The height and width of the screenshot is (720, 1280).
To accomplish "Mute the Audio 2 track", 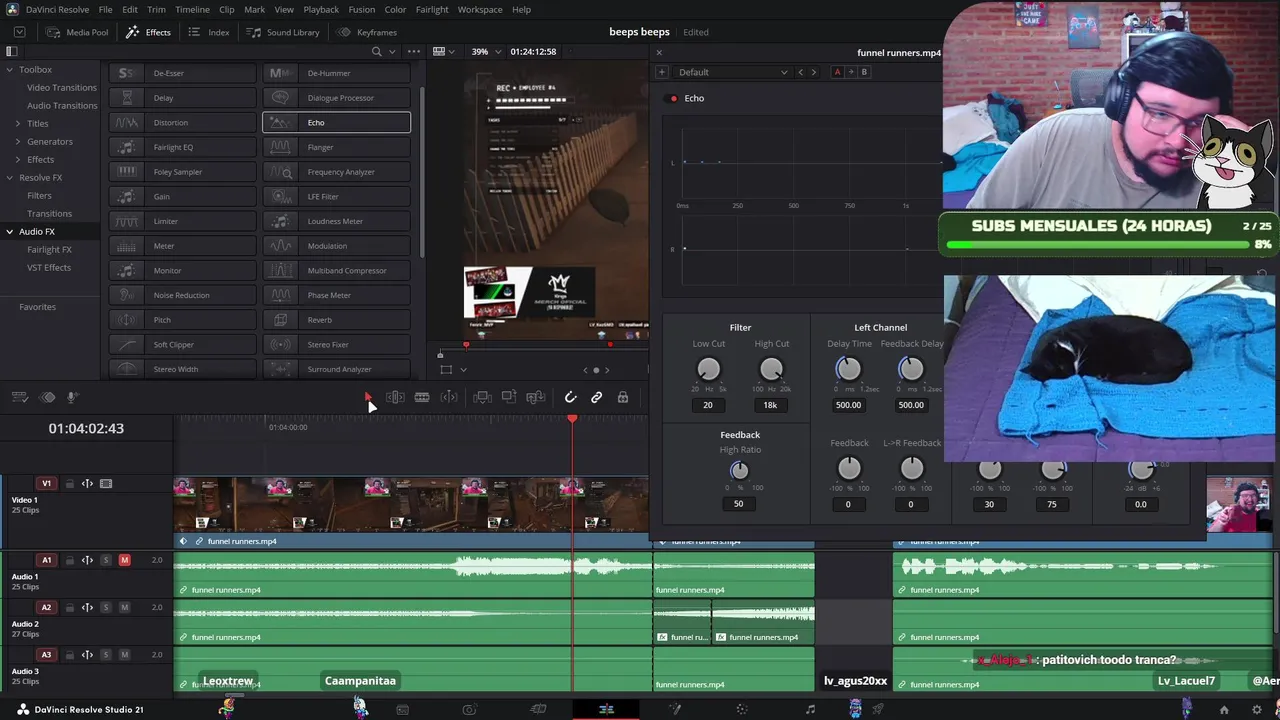I will (x=124, y=607).
